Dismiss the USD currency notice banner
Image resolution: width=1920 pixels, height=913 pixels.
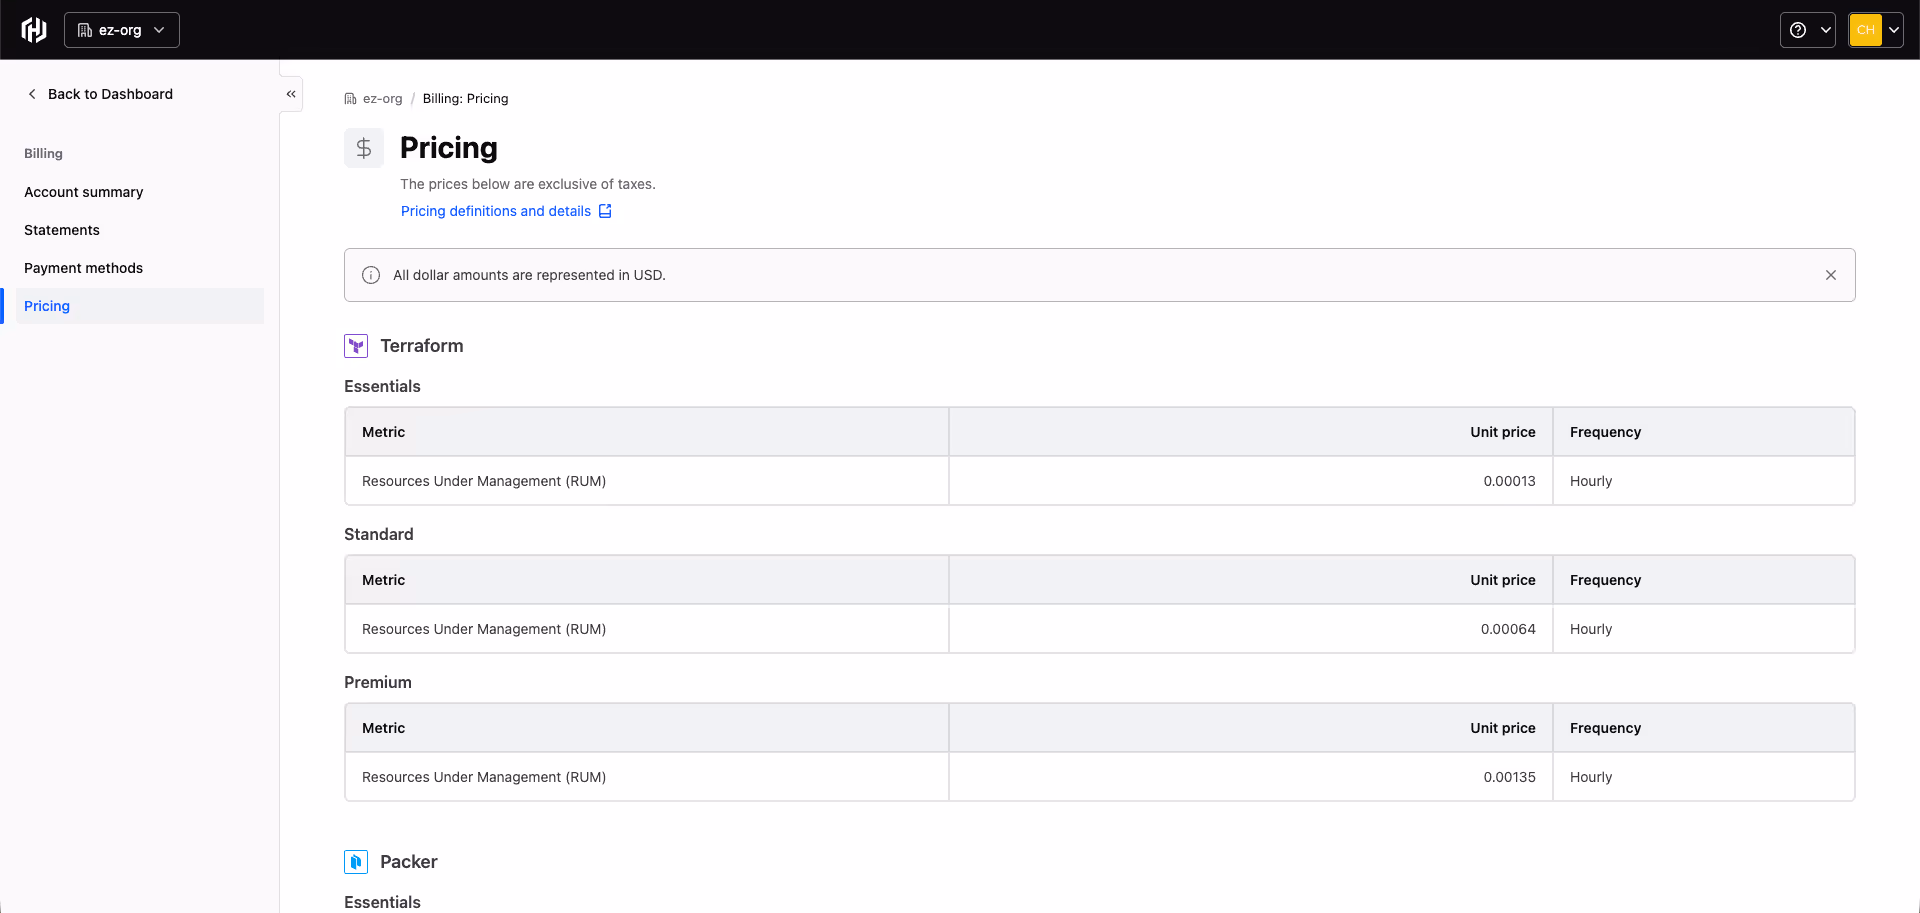point(1831,274)
